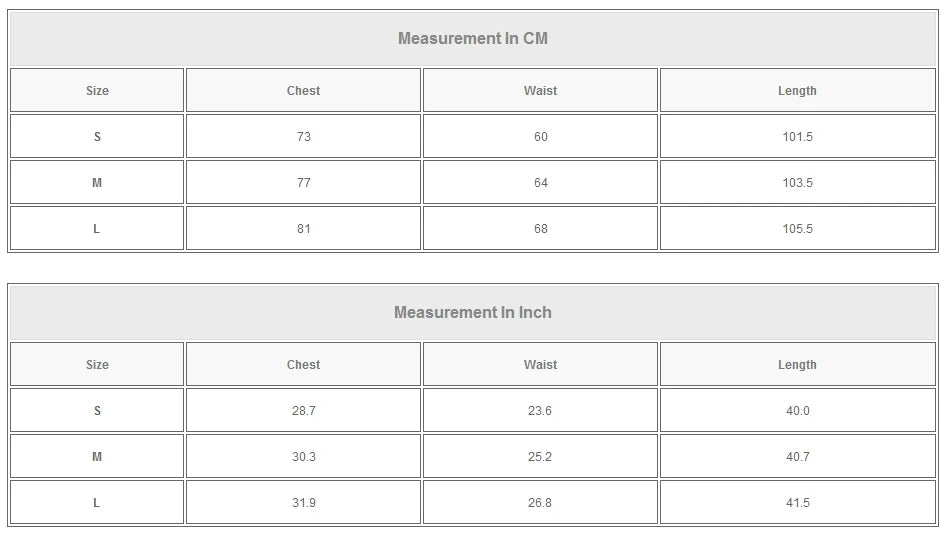The width and height of the screenshot is (951, 533).
Task: Click the length value 101.5 cell
Action: point(797,137)
